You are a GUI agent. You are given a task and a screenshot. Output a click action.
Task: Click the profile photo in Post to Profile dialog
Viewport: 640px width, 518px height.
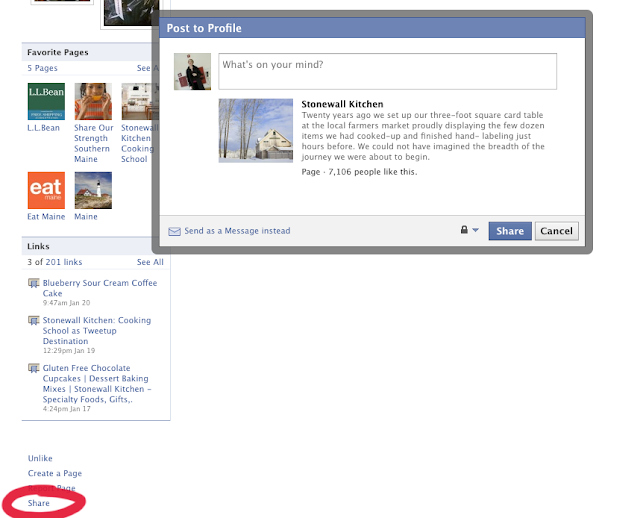point(192,71)
